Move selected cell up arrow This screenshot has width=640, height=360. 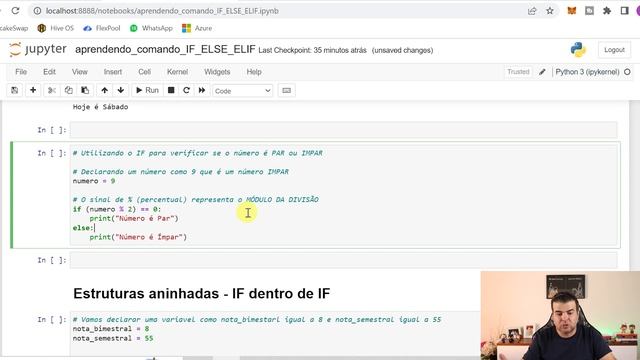point(104,90)
